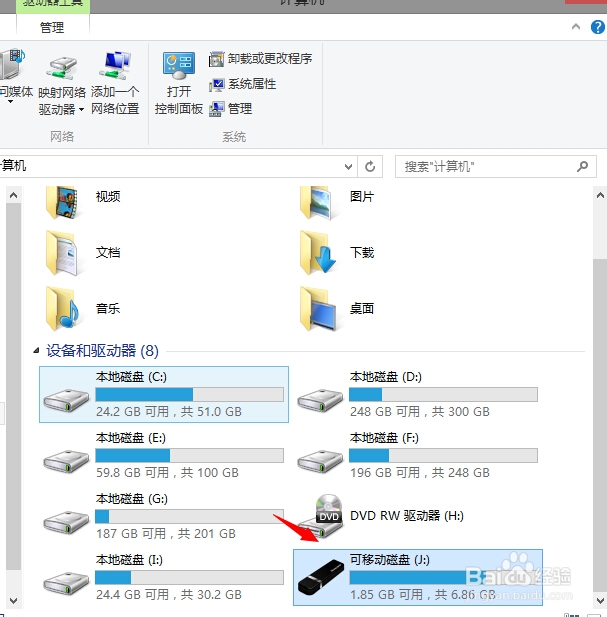
Task: Select the 本地磁盘 (C:) drive icon
Action: pos(66,401)
